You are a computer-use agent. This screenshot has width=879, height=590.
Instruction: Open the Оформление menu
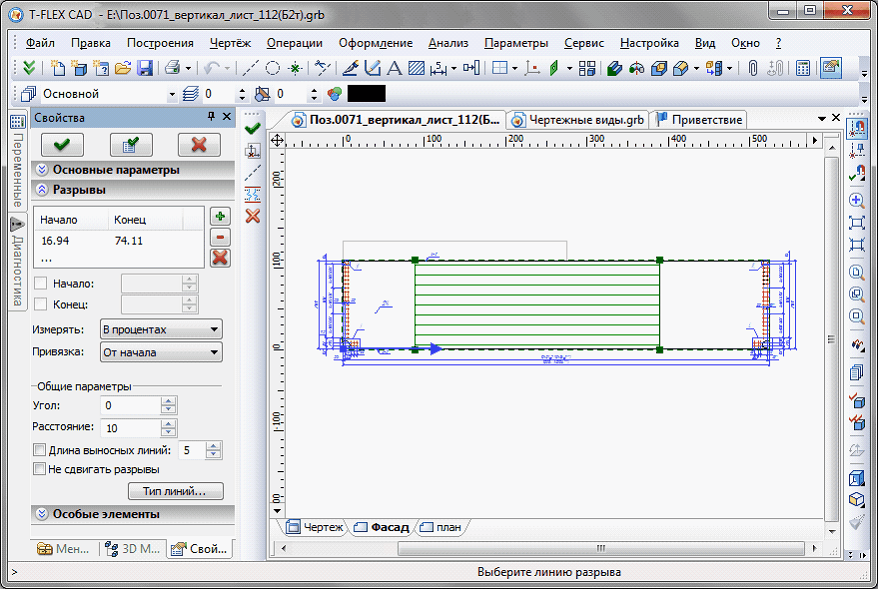pos(376,43)
